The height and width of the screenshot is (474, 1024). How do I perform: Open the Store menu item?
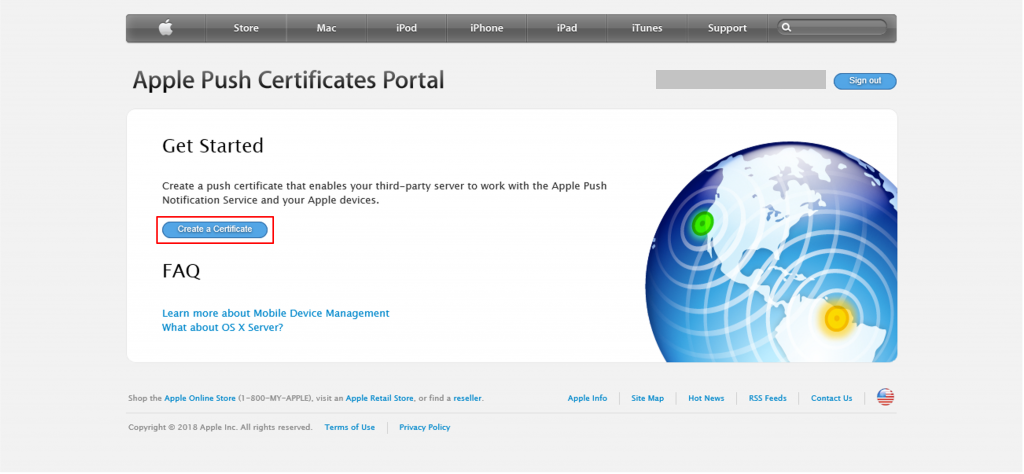tap(246, 28)
